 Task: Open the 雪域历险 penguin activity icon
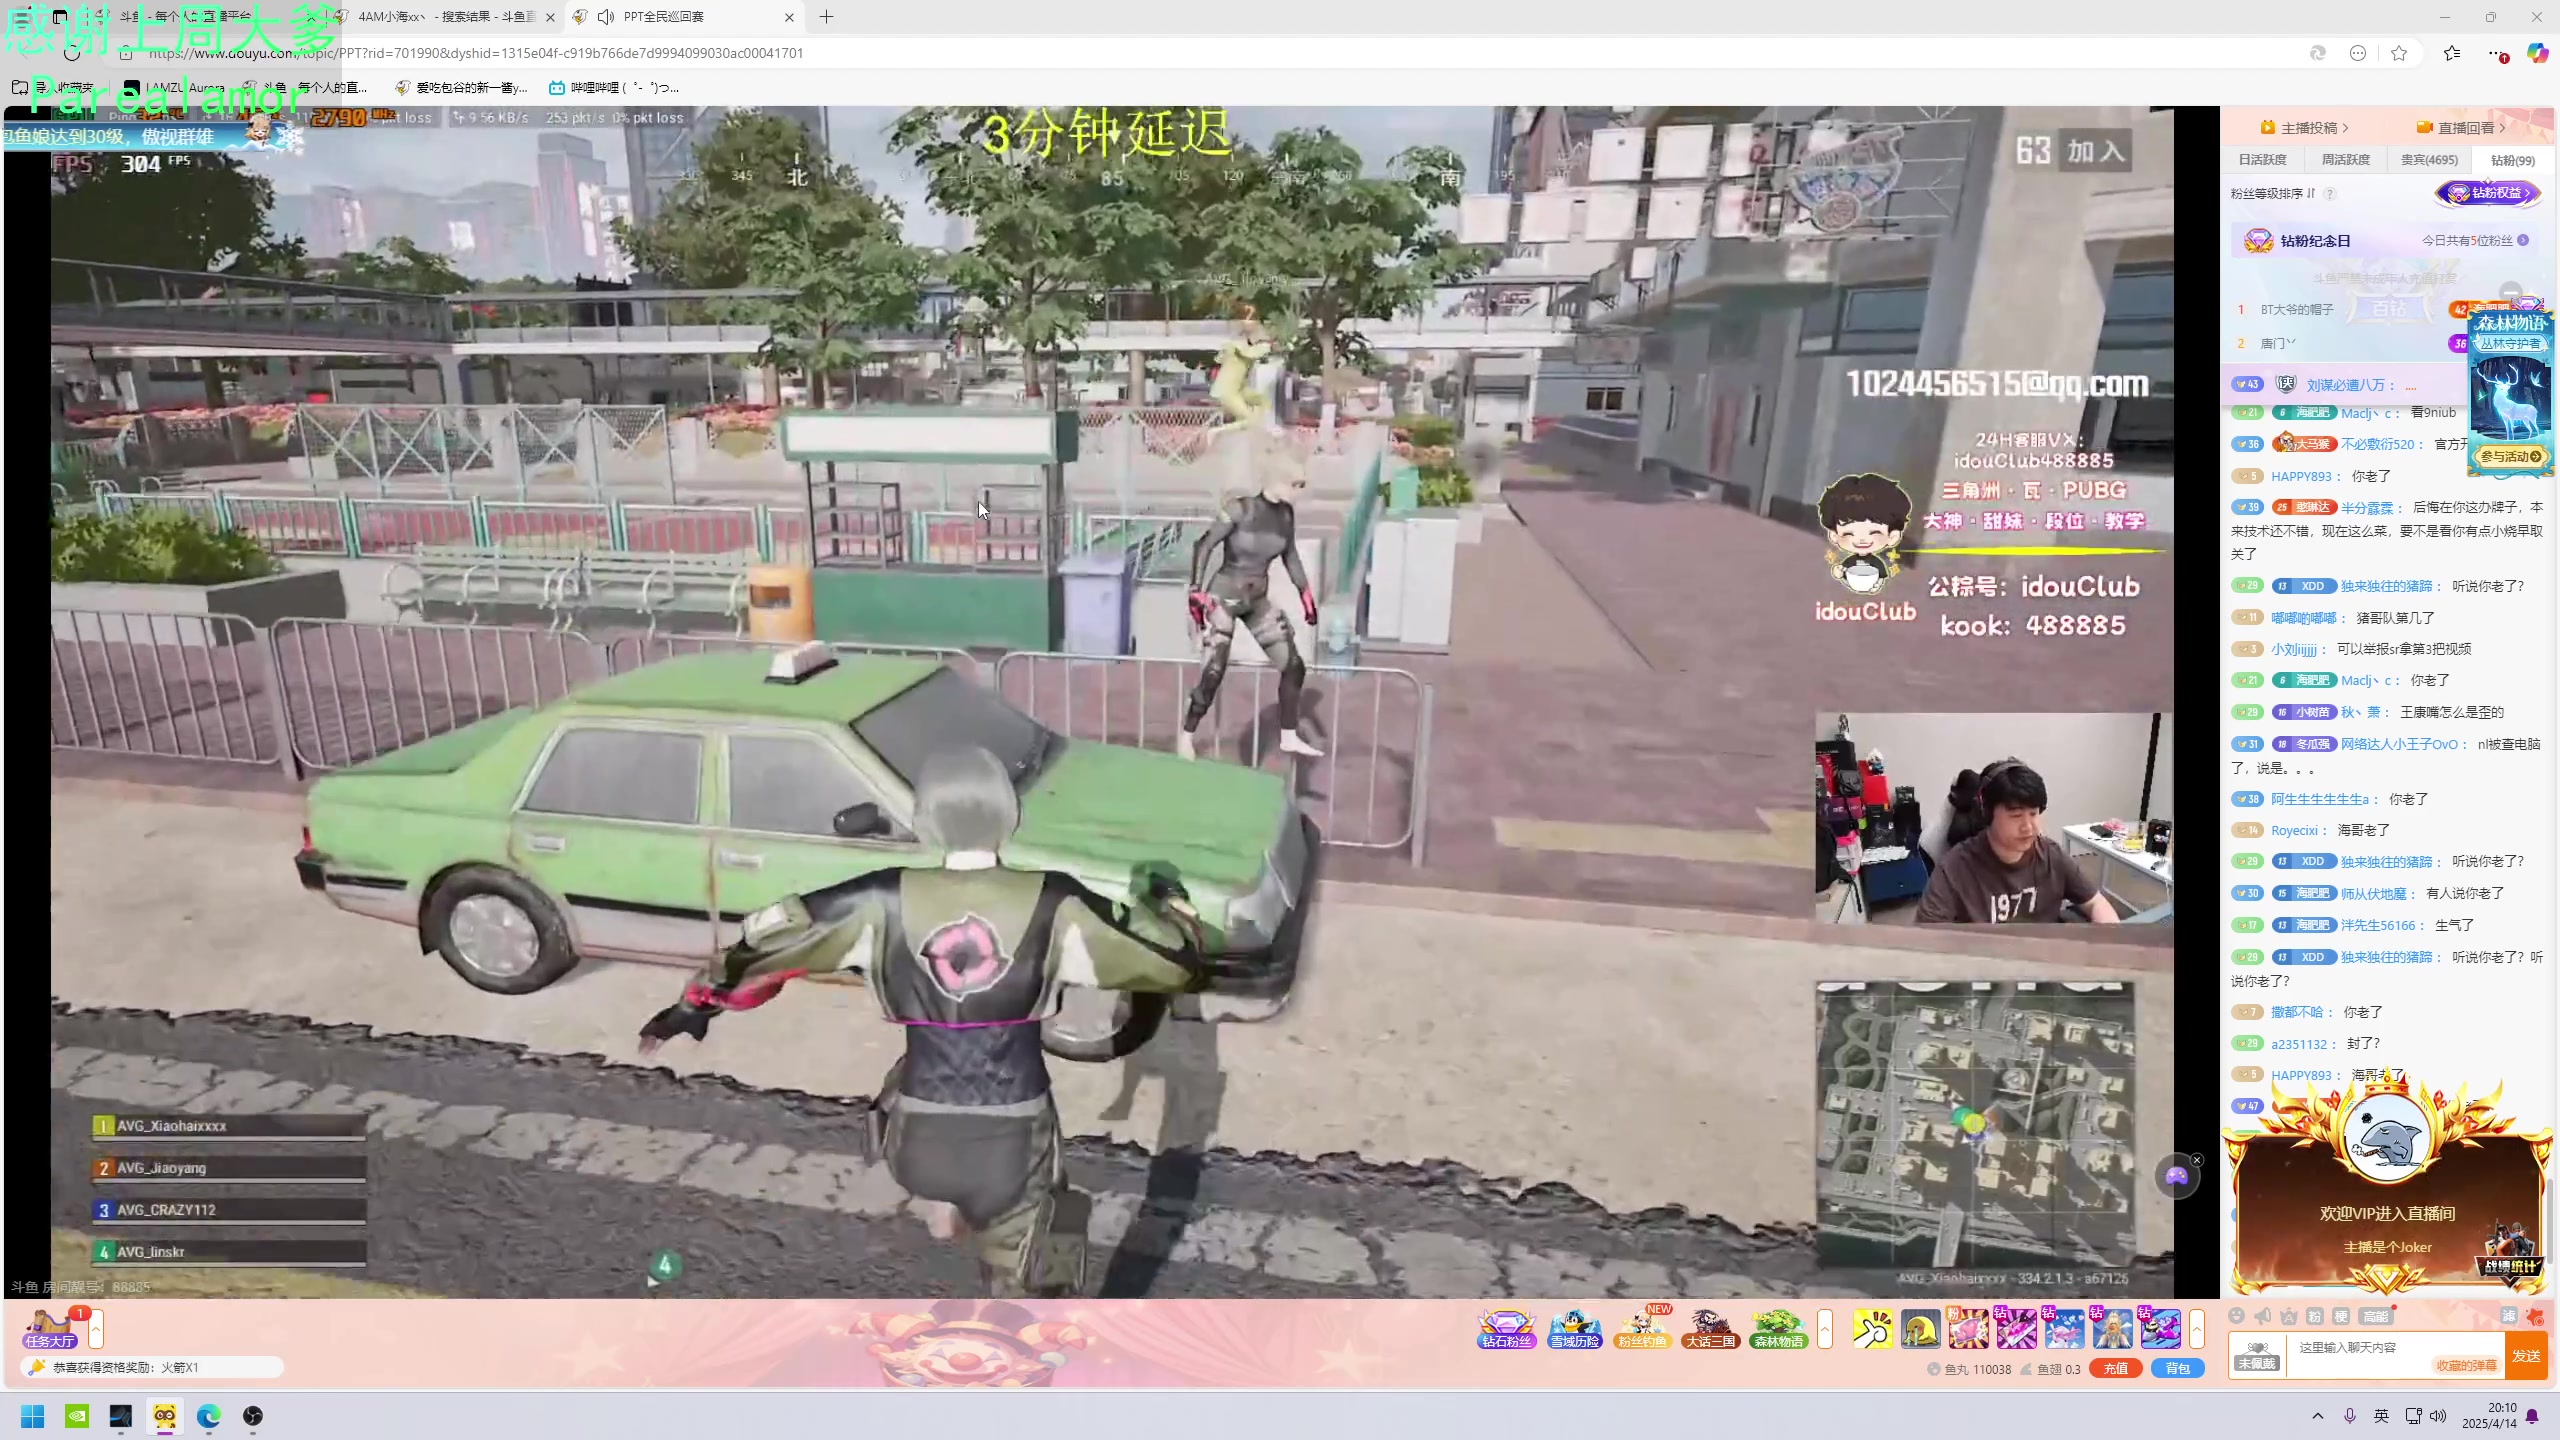[1574, 1329]
